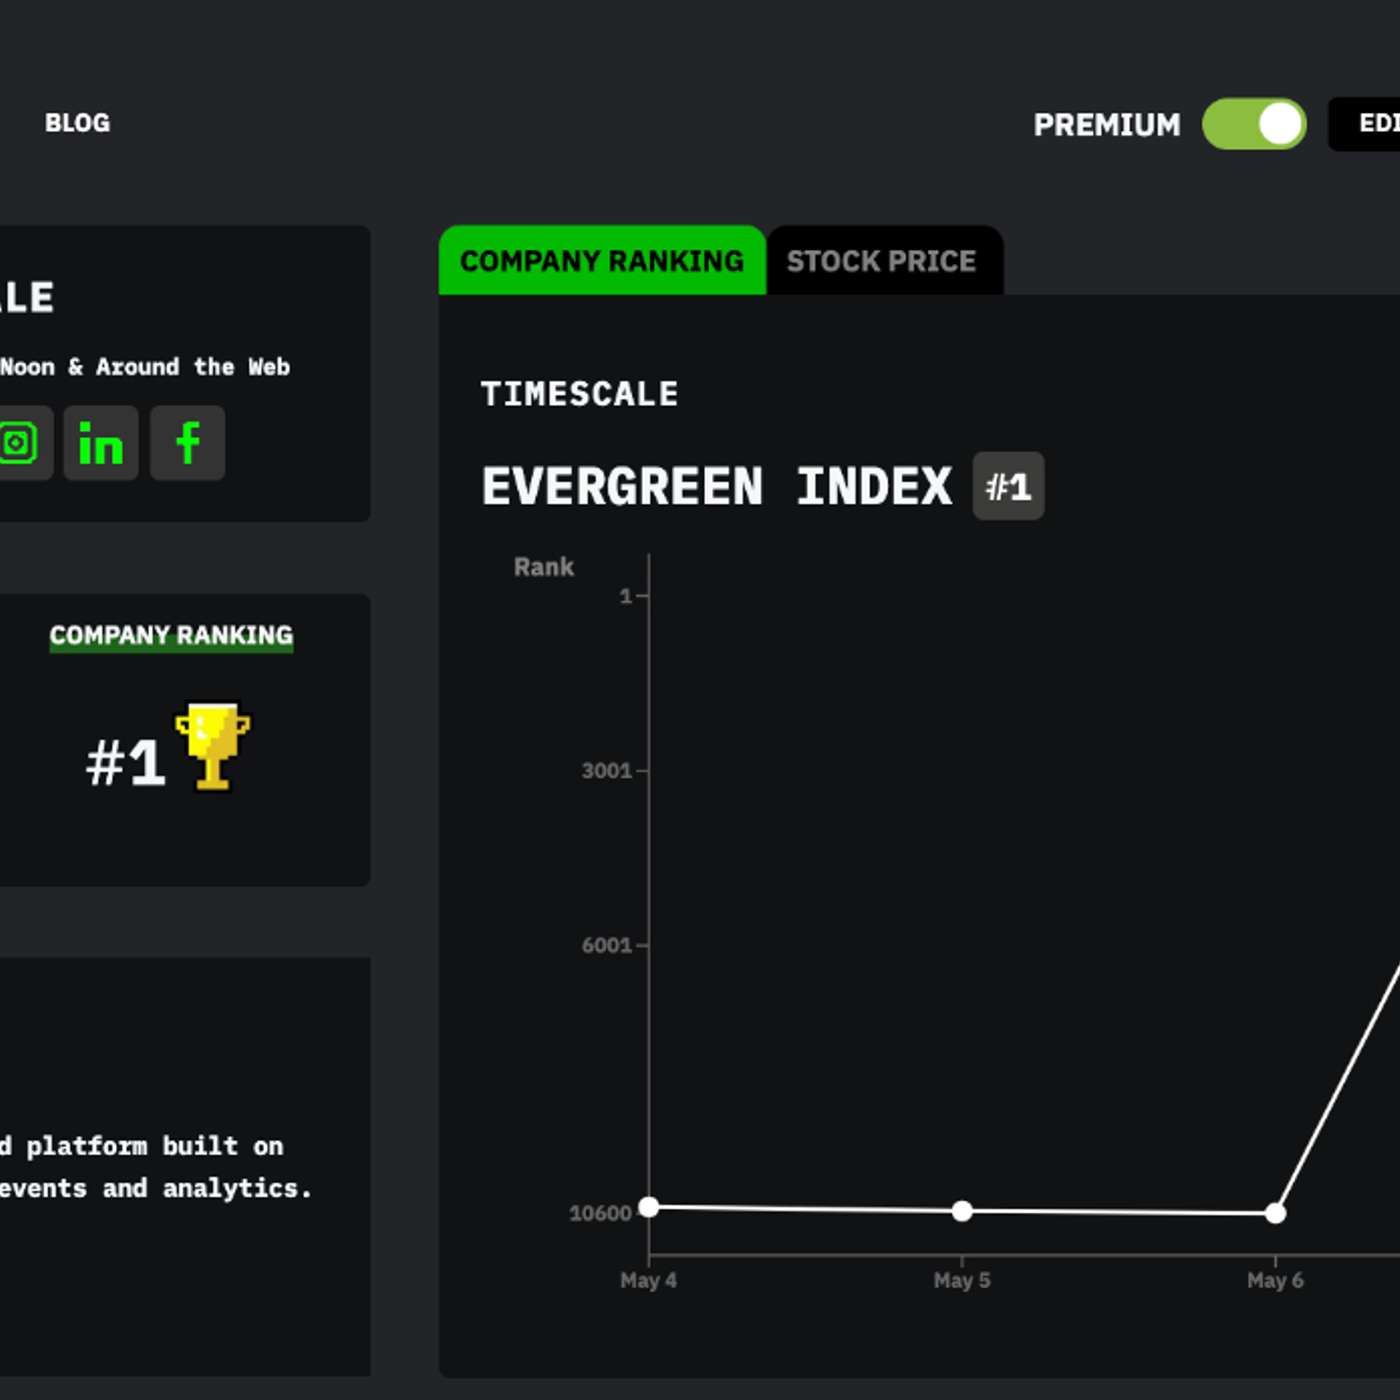Open the Instagram social icon
Image resolution: width=1400 pixels, height=1400 pixels.
pos(20,443)
